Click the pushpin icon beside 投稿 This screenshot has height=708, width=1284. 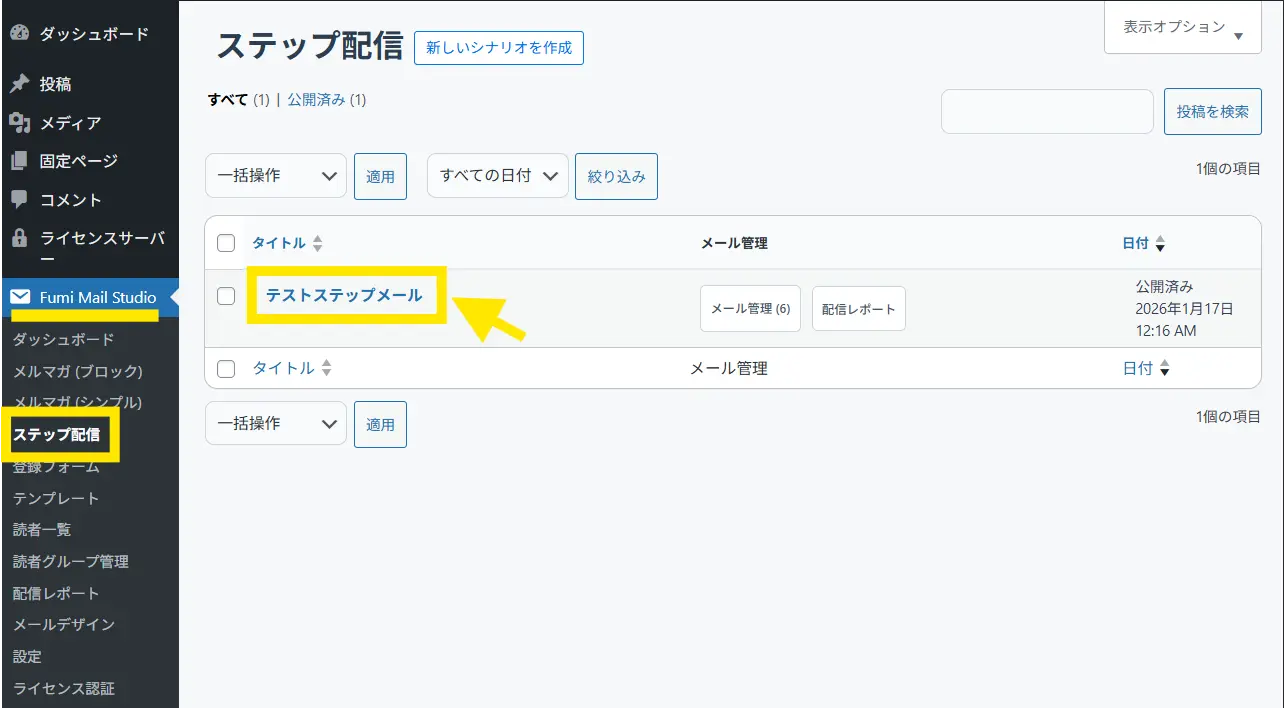19,84
